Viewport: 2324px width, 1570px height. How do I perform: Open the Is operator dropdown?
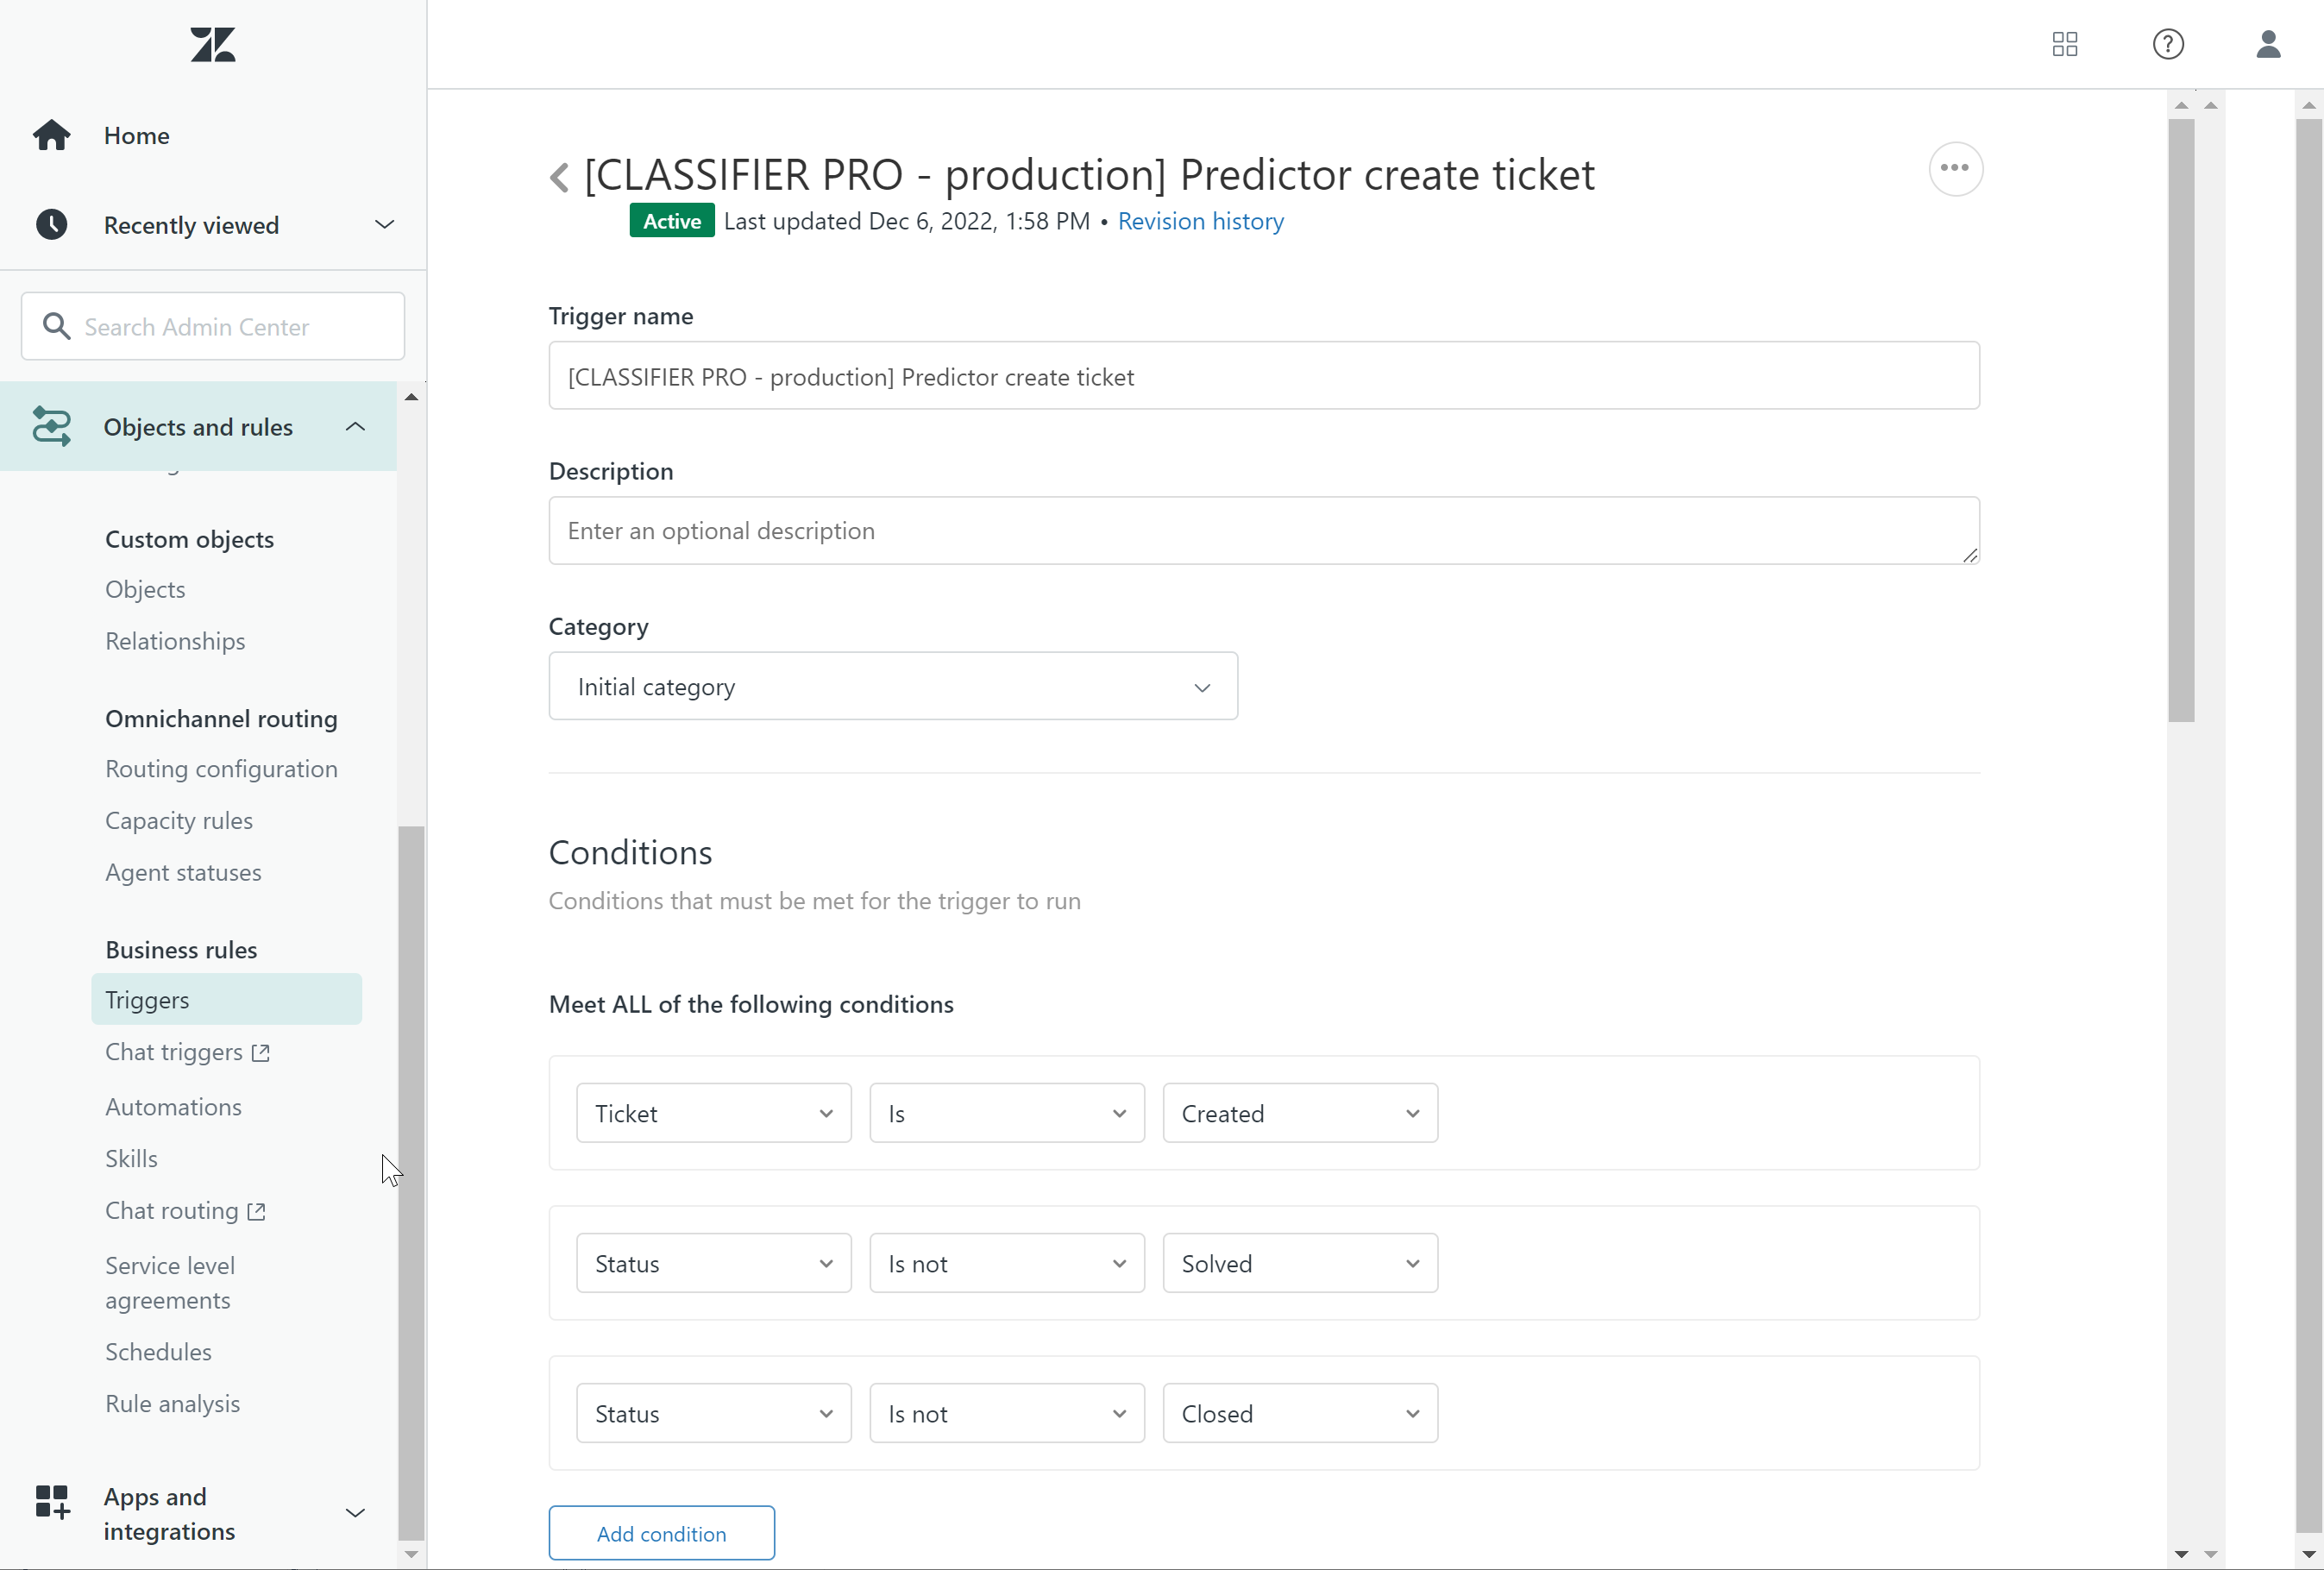pos(1006,1113)
